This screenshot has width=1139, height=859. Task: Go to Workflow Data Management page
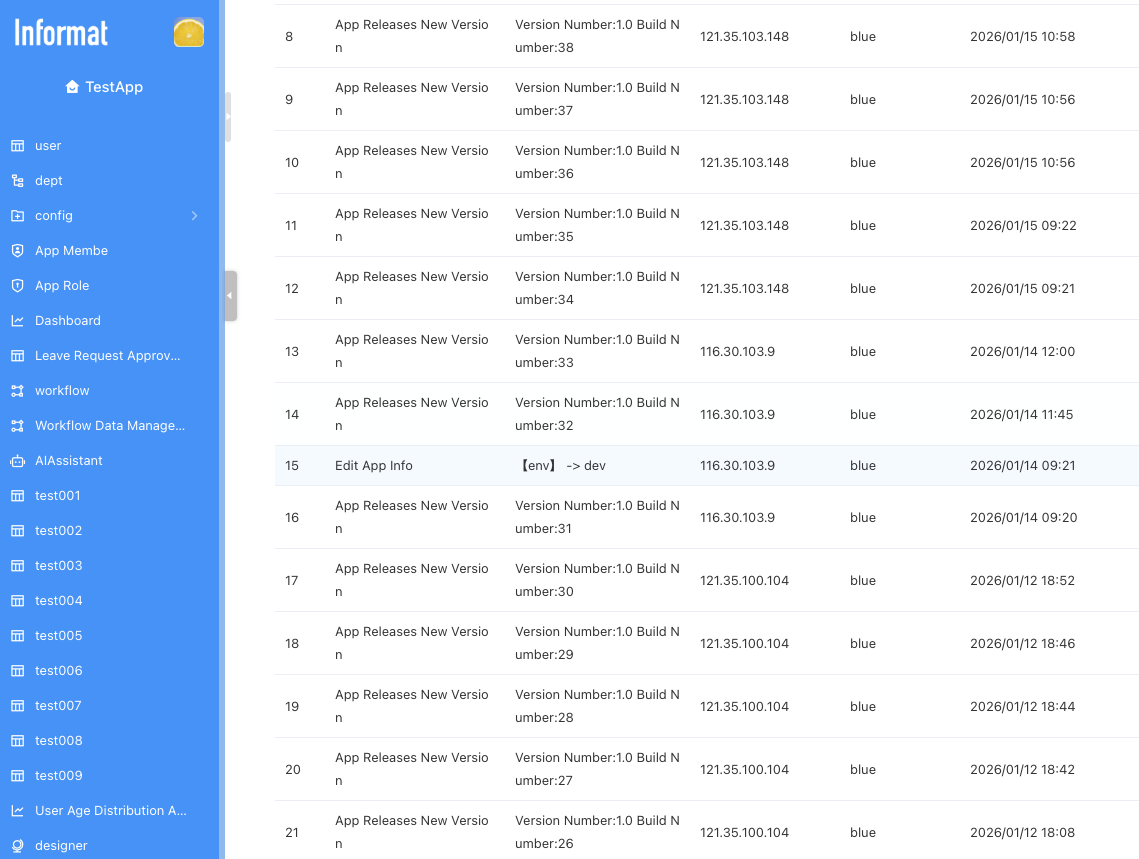109,426
